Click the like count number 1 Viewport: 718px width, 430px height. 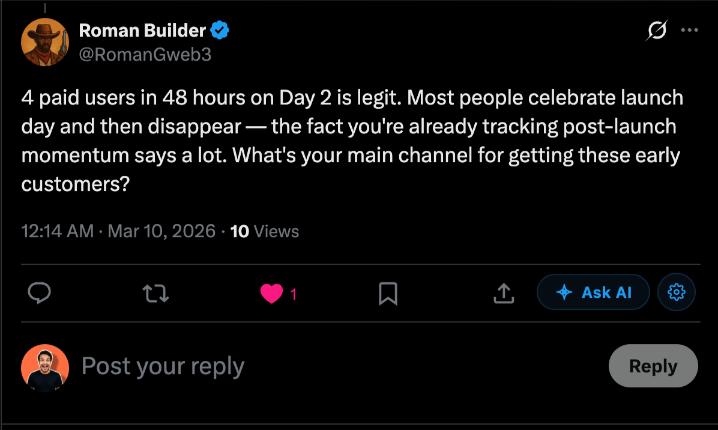coord(293,294)
